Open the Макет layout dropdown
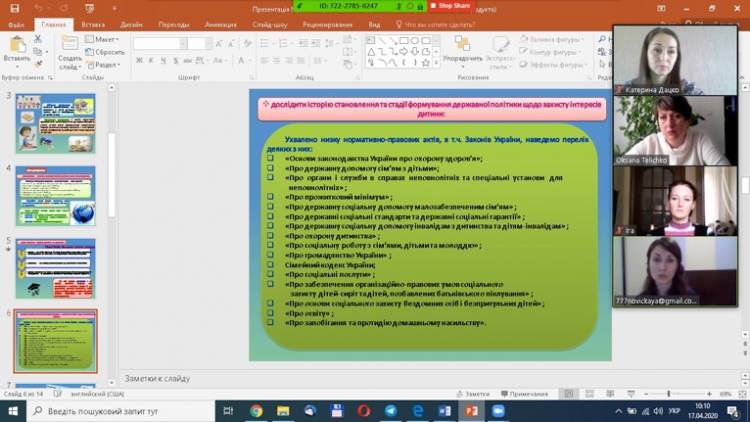Viewport: 750px width, 422px height. [105, 40]
